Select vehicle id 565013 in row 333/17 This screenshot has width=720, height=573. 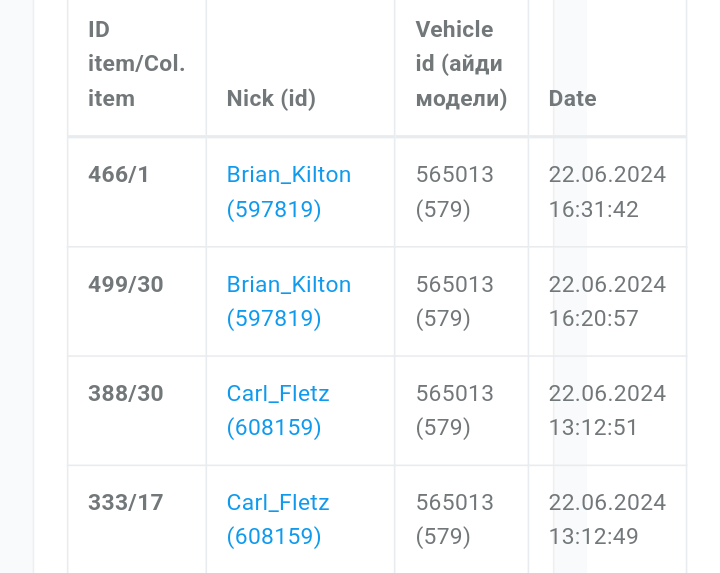point(454,503)
